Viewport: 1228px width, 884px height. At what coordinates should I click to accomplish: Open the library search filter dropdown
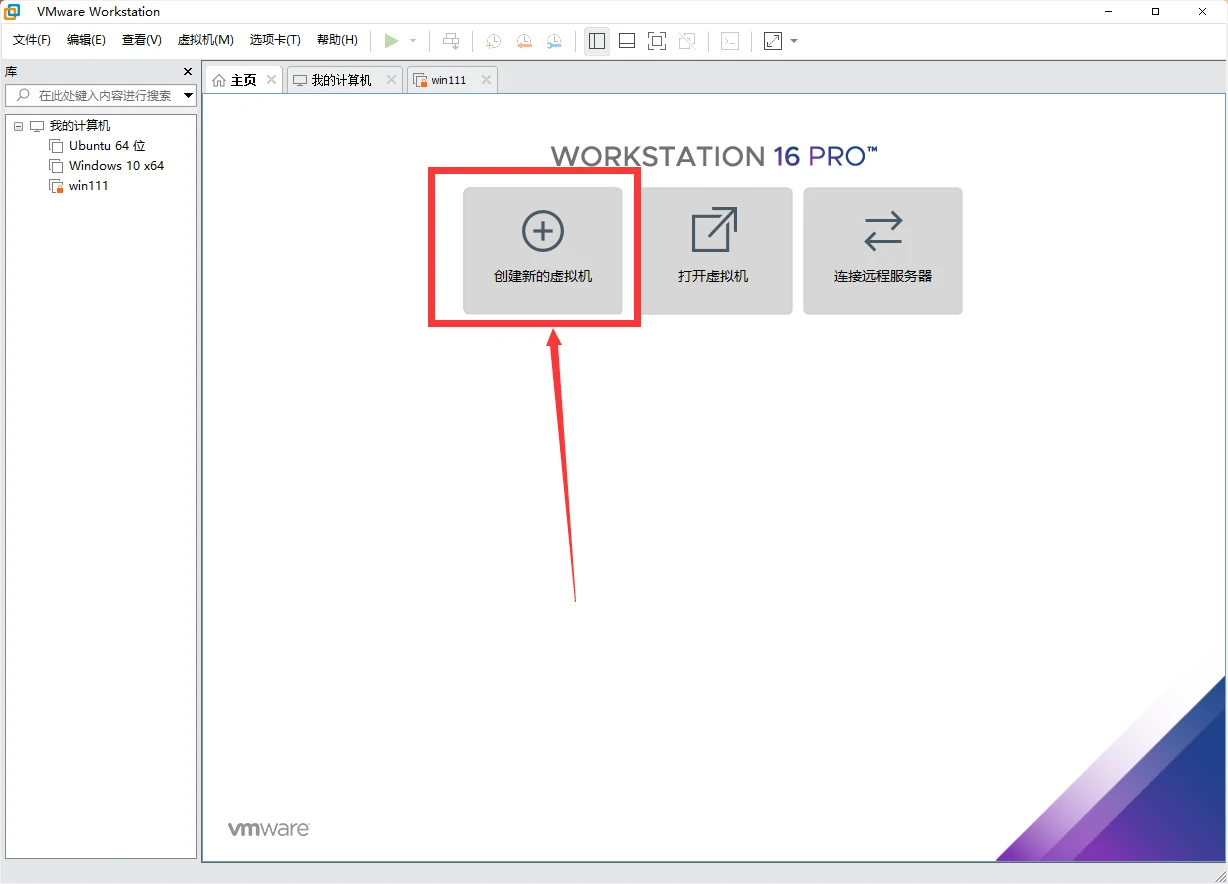click(189, 95)
